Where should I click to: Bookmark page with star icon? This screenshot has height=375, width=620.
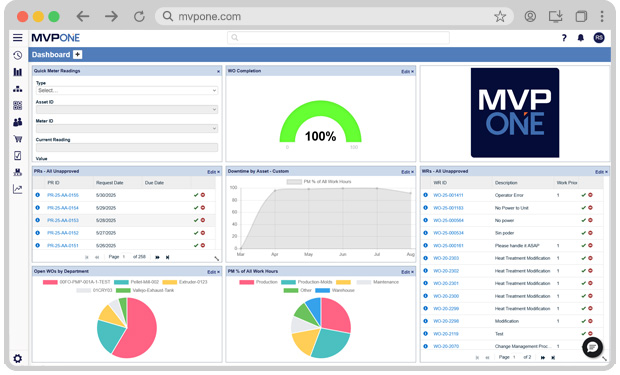tap(500, 16)
